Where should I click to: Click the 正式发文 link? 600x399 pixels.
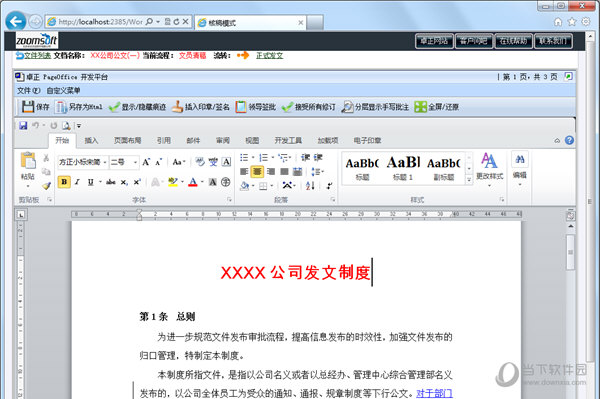[x=269, y=55]
